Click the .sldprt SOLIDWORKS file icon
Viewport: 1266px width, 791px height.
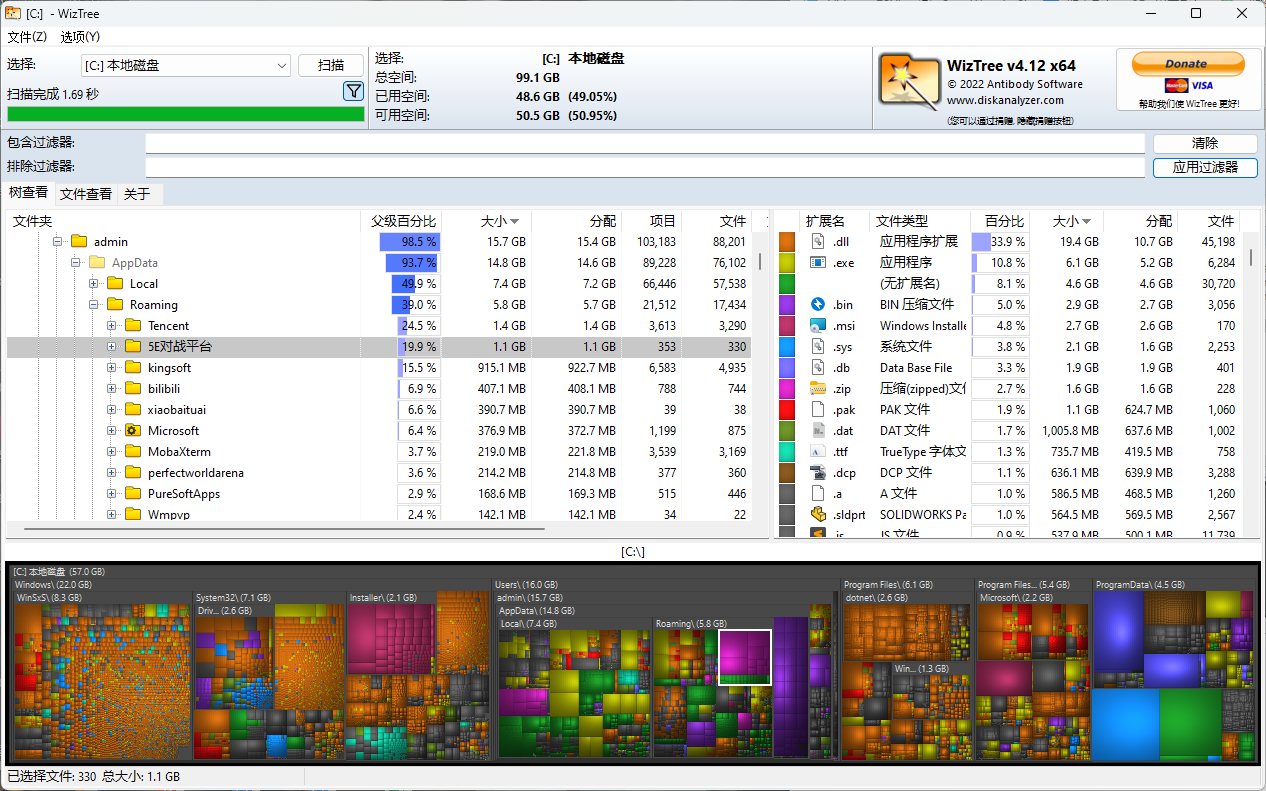pyautogui.click(x=818, y=515)
